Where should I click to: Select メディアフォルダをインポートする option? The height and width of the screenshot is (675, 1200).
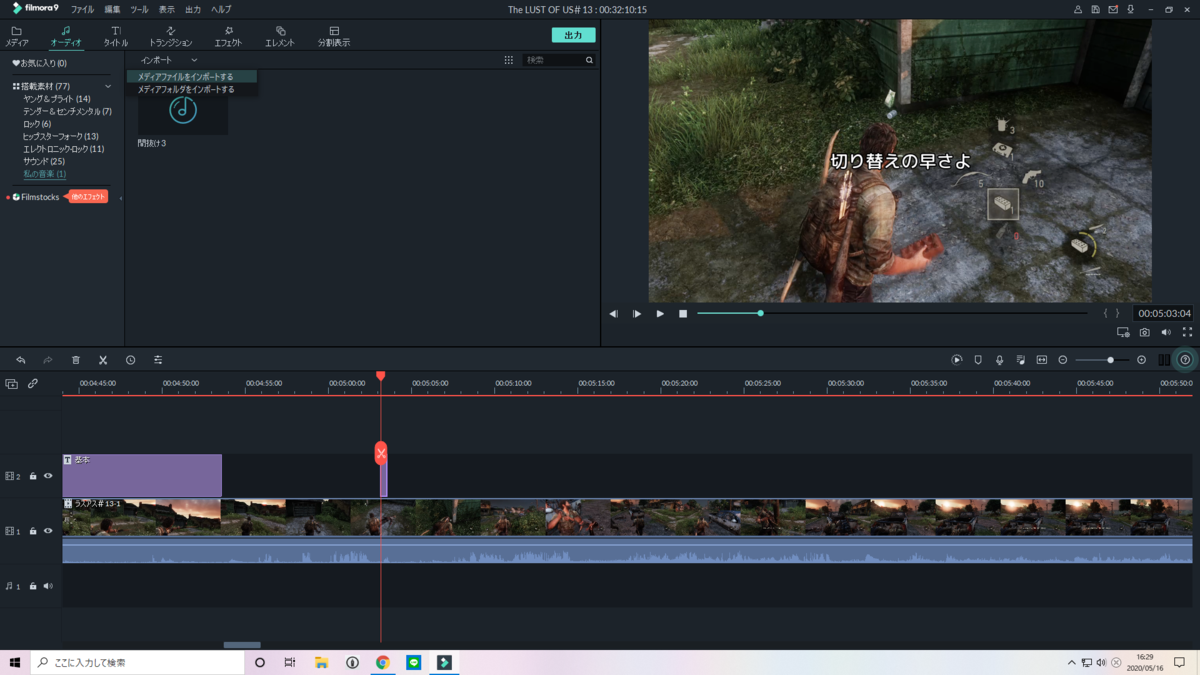point(192,90)
